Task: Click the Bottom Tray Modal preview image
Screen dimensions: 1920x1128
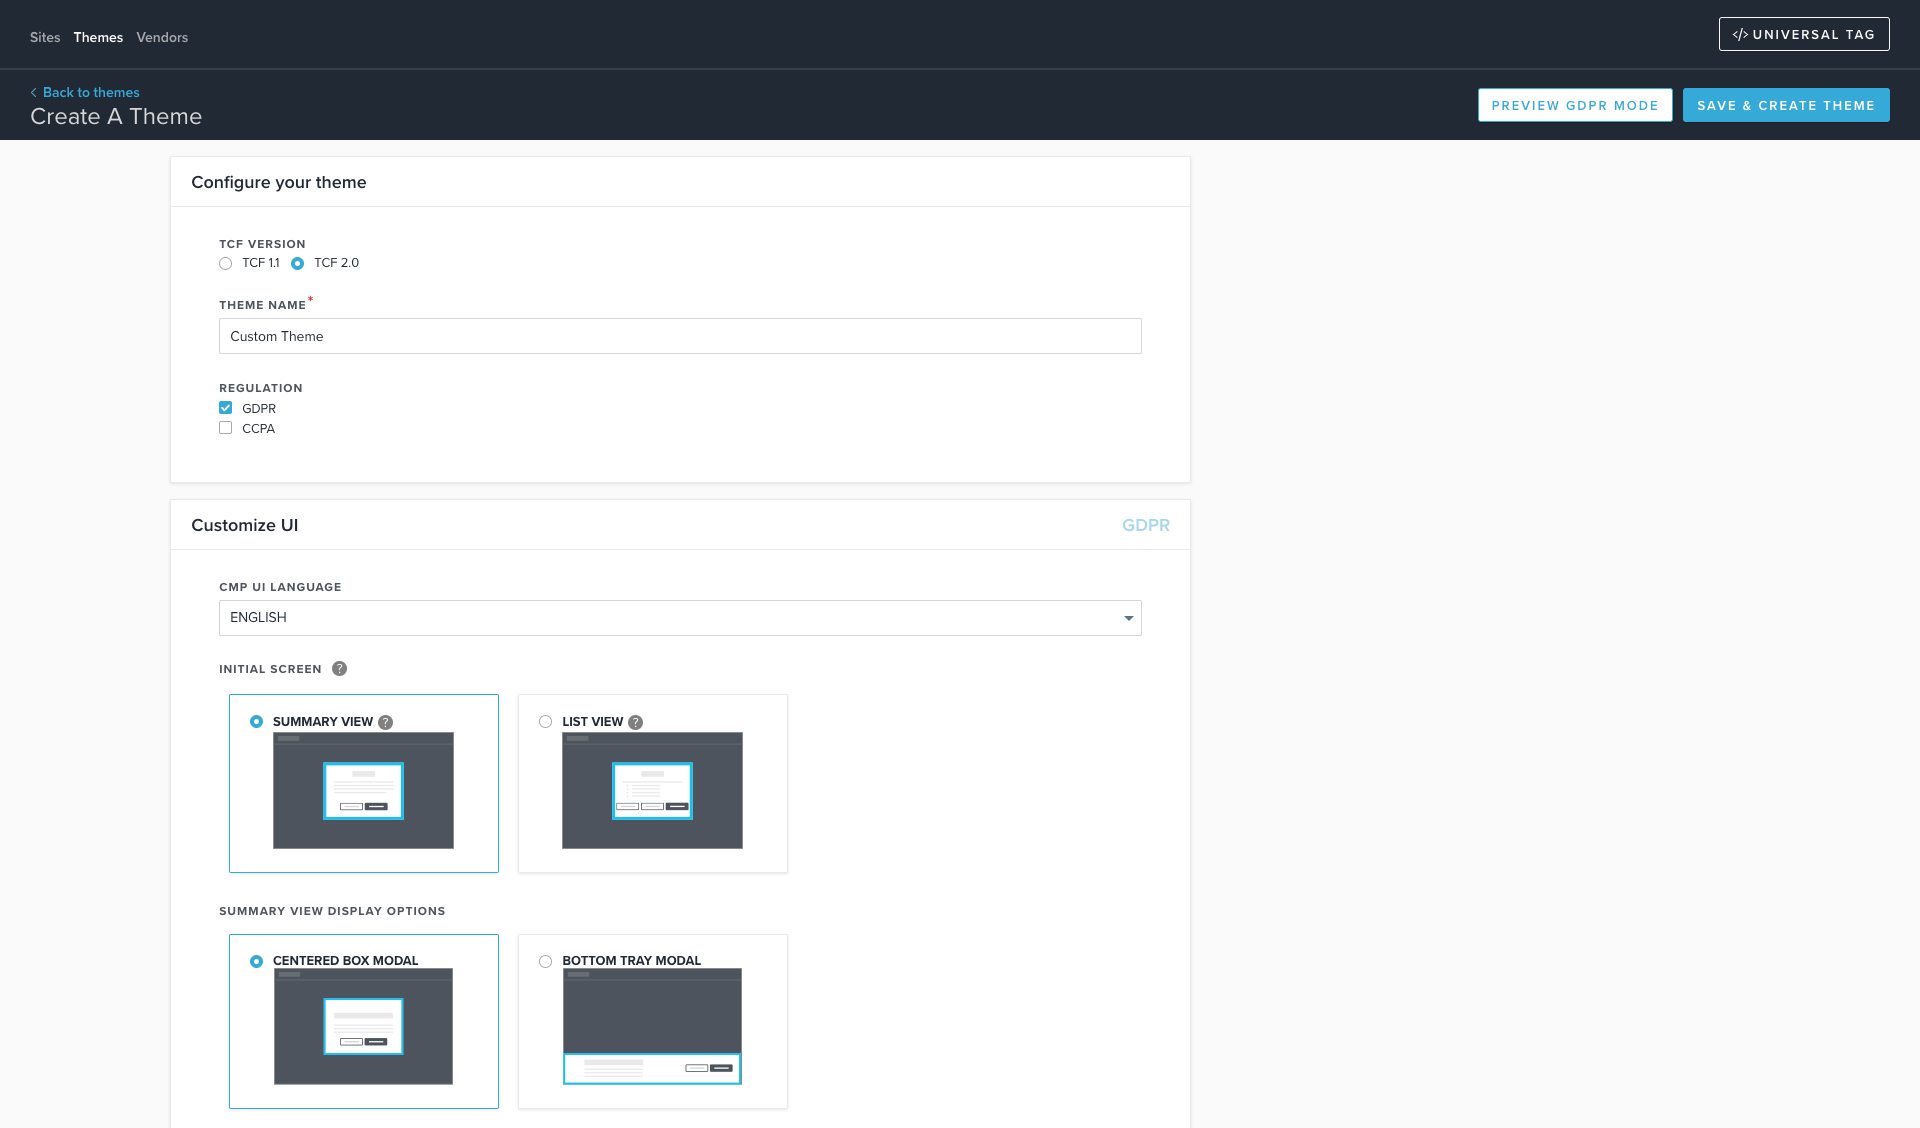Action: coord(652,1026)
